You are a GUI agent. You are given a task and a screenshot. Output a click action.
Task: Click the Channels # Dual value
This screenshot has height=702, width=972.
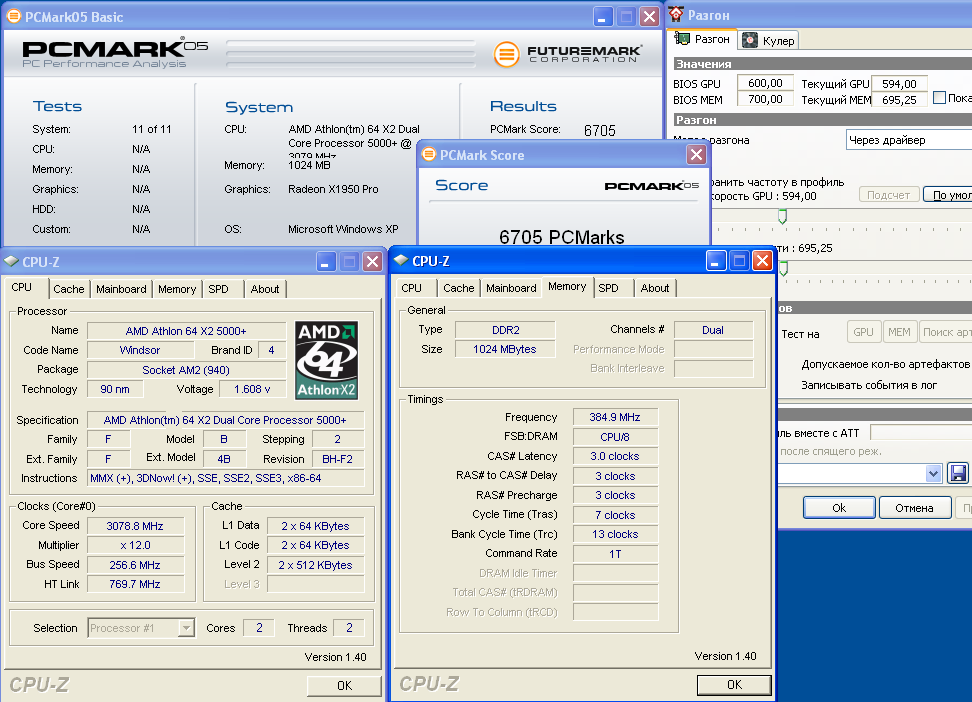click(713, 330)
